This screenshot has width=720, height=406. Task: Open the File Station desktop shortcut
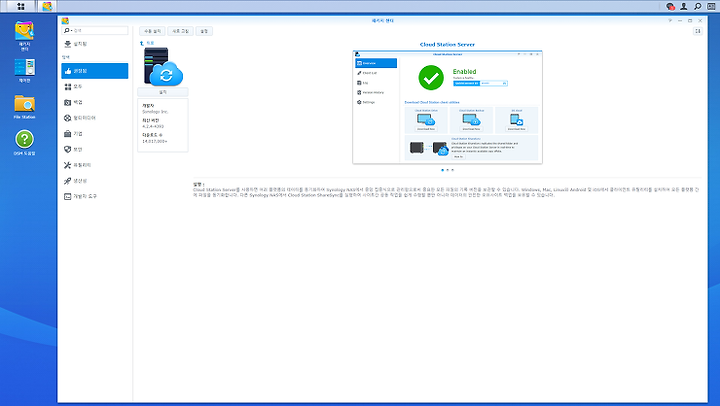tap(24, 107)
